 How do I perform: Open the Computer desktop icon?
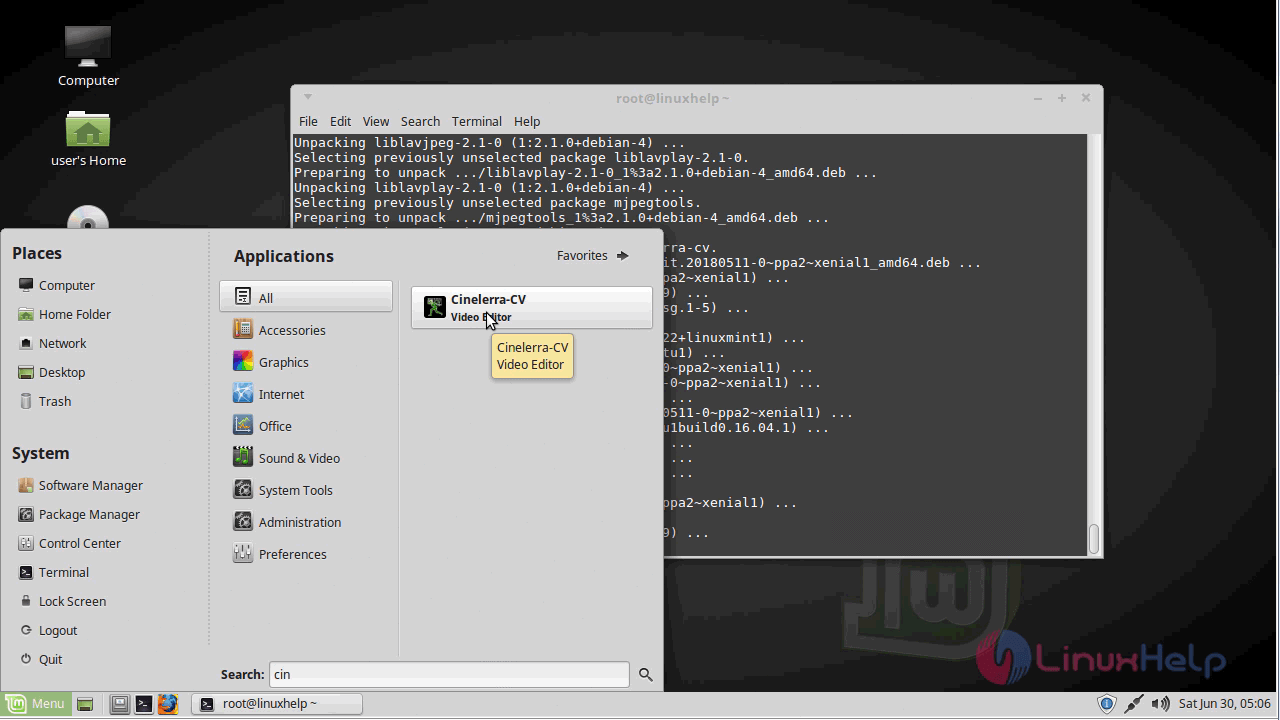88,56
